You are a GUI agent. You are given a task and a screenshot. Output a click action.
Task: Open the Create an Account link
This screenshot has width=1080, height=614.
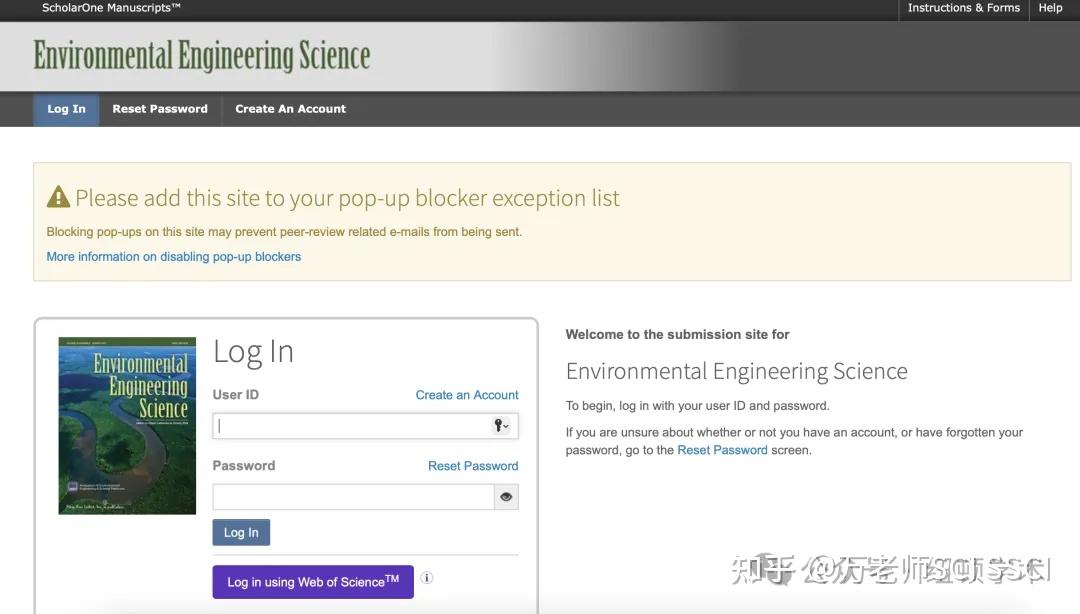point(466,394)
